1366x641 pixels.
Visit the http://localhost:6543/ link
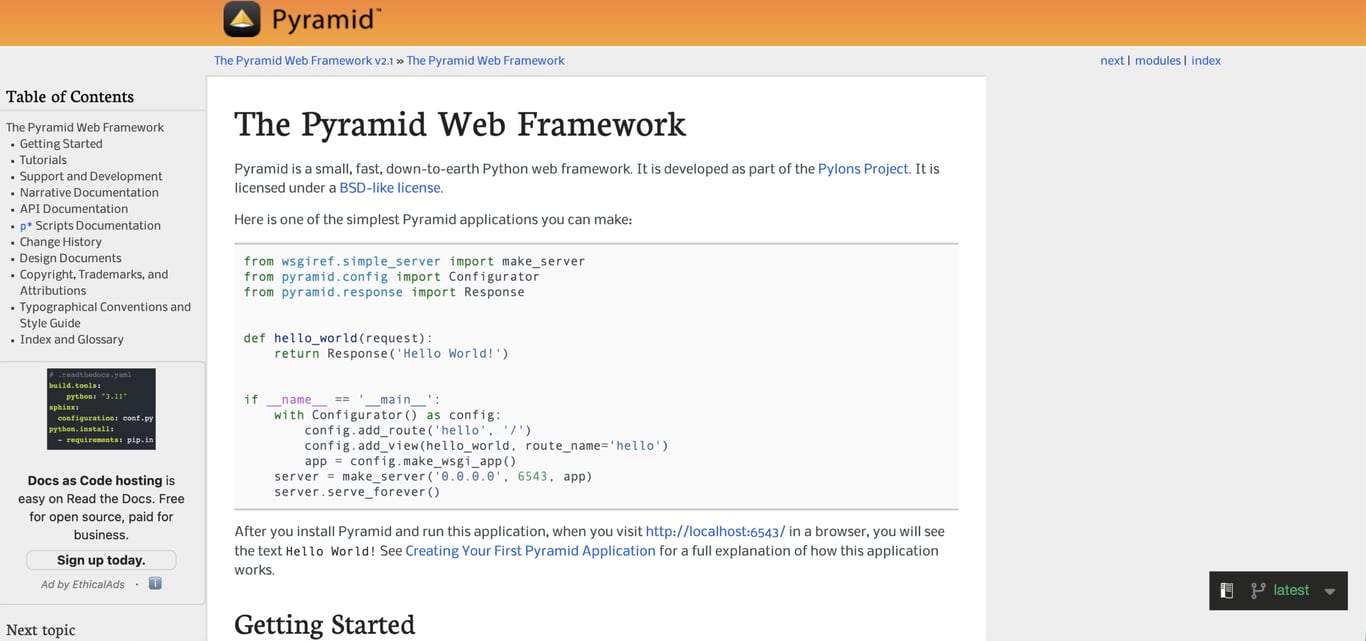point(715,532)
